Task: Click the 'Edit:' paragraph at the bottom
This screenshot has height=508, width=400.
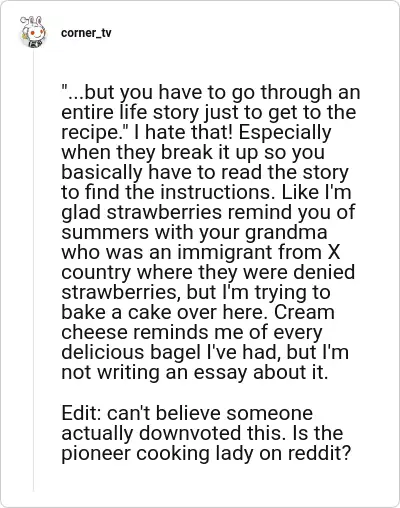Action: [x=207, y=433]
